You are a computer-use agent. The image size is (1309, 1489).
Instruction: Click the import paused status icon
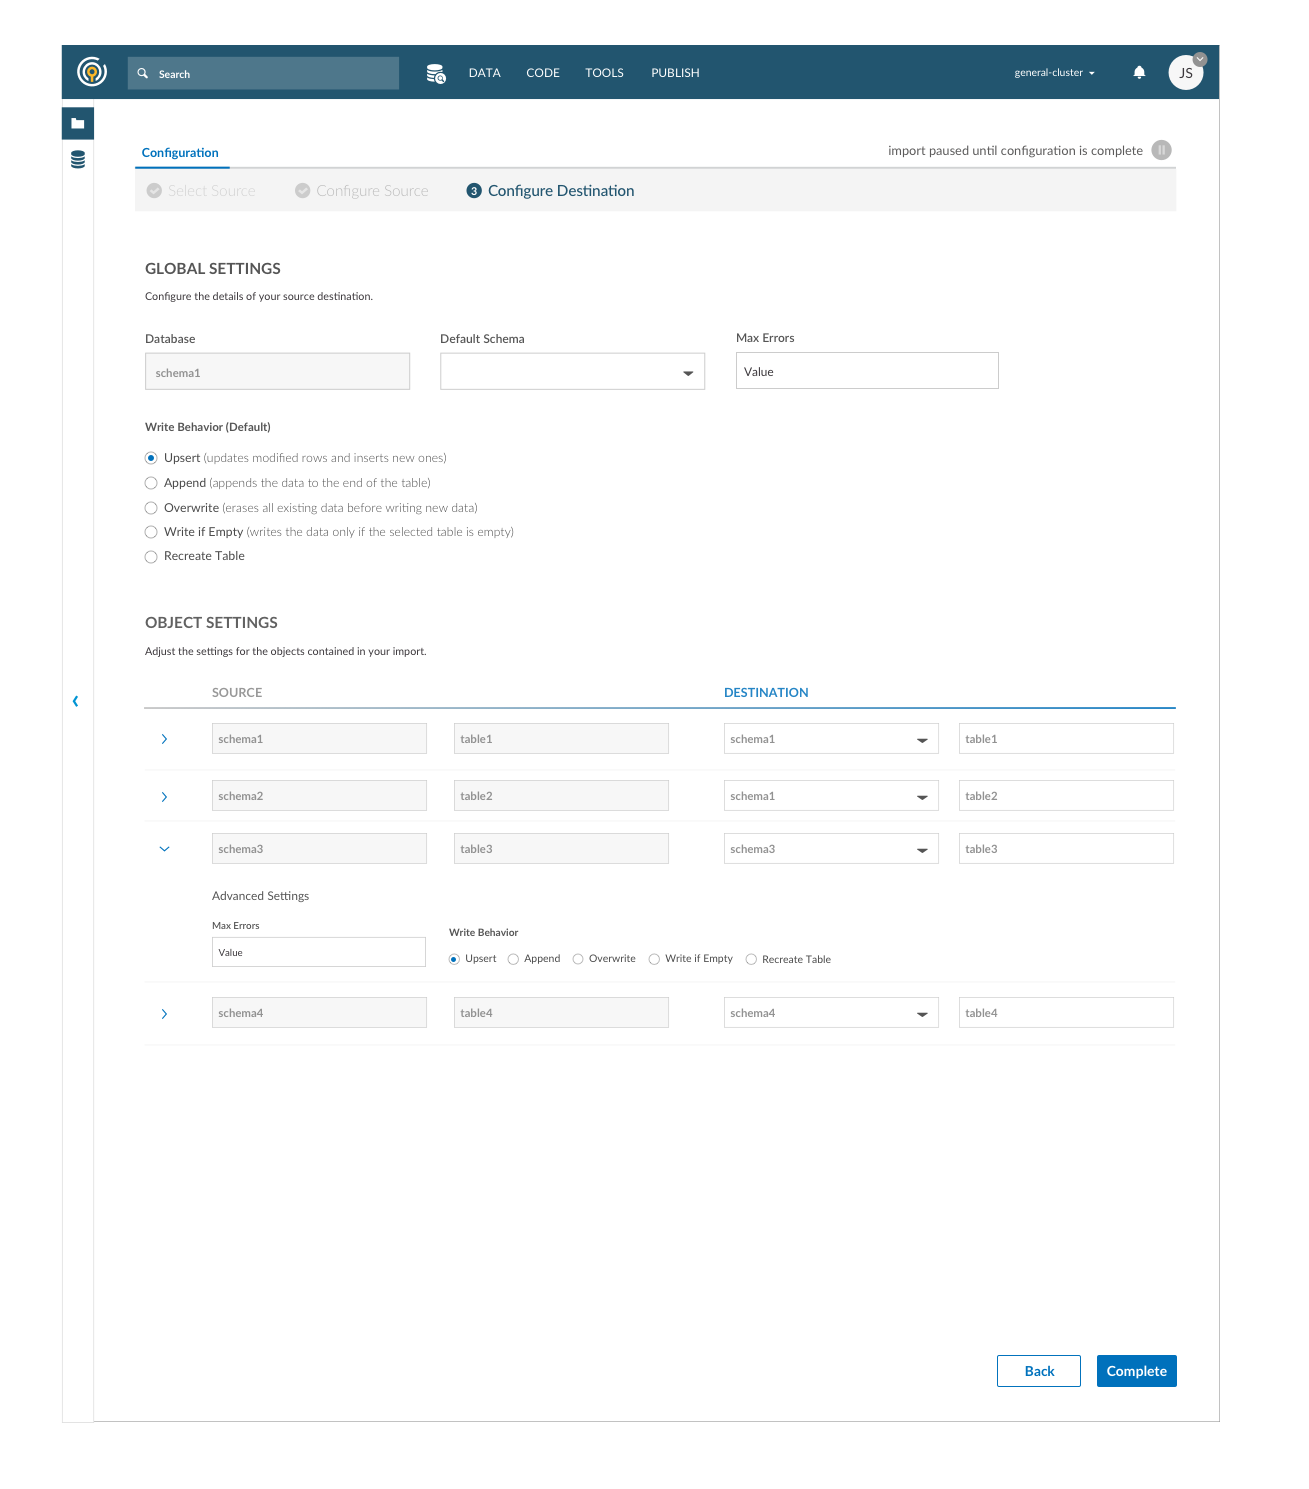[1161, 150]
